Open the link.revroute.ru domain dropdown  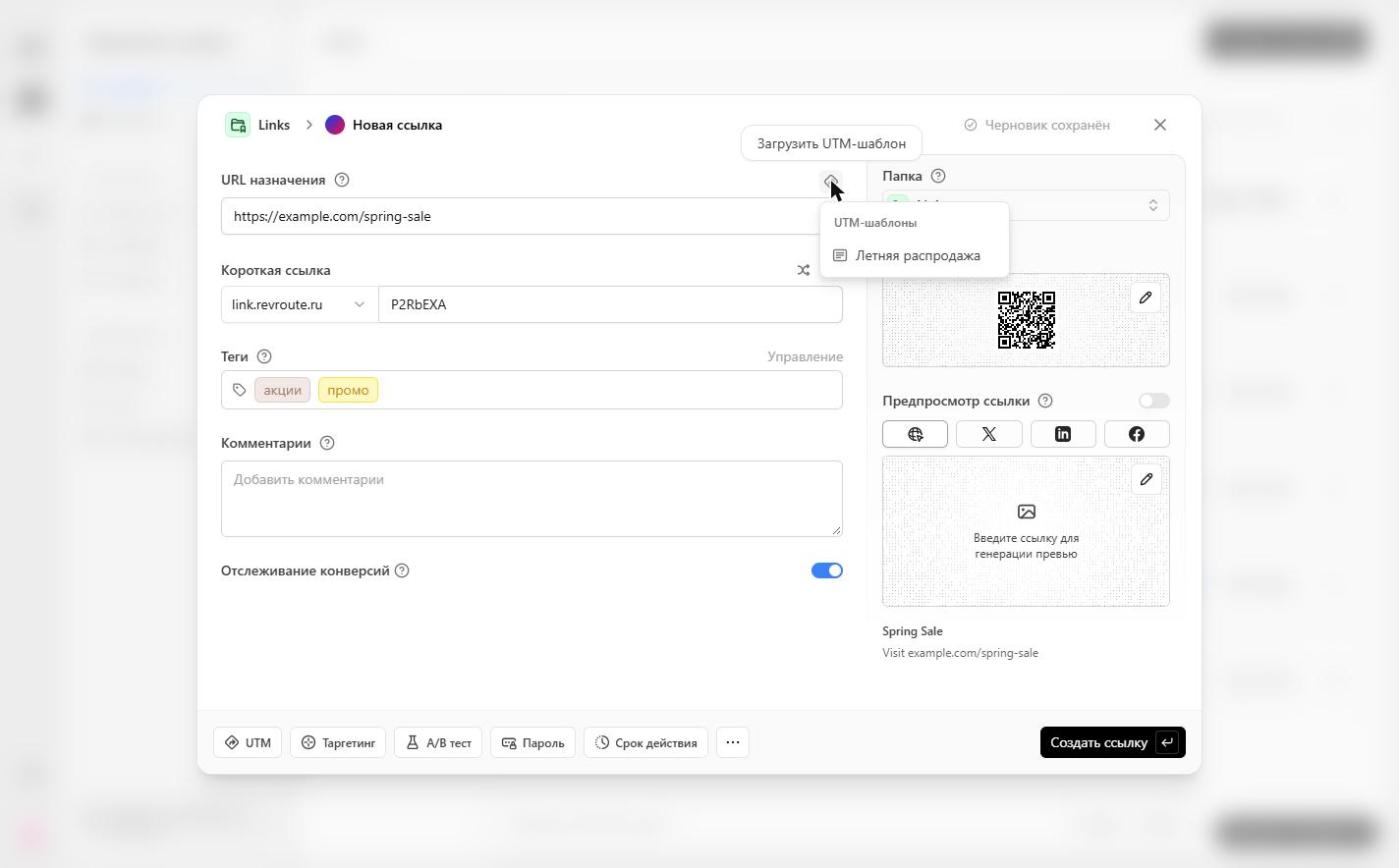(x=299, y=305)
